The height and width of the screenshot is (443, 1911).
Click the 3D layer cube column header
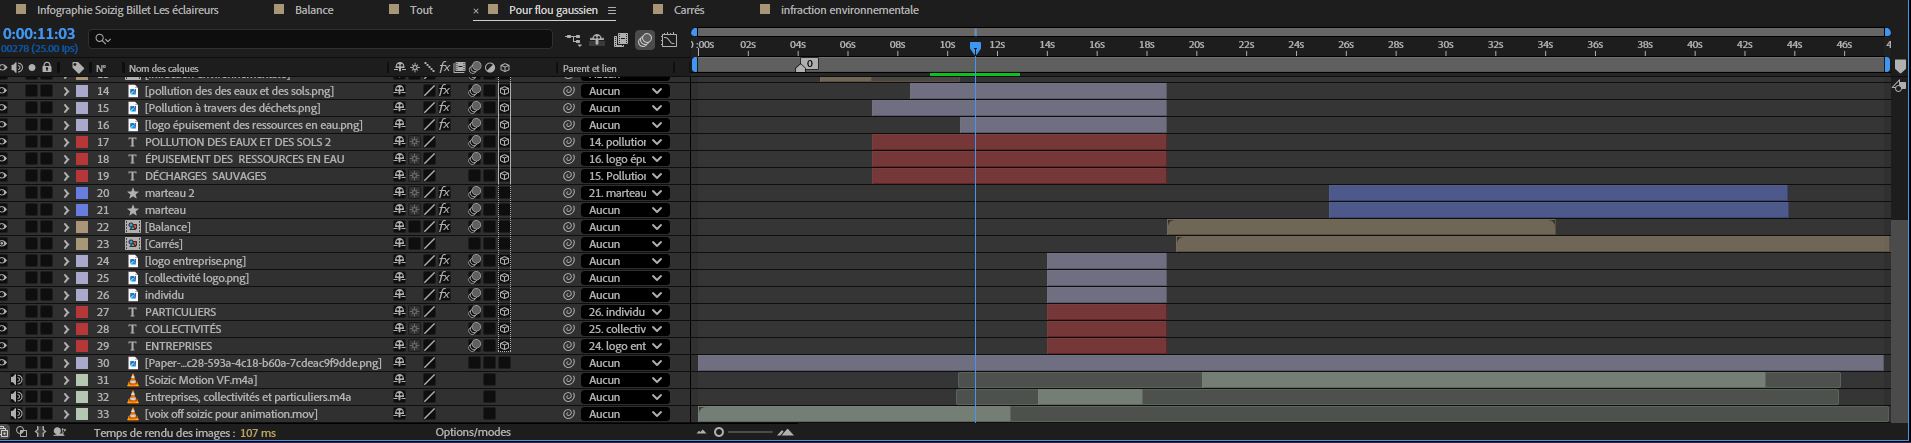[505, 68]
